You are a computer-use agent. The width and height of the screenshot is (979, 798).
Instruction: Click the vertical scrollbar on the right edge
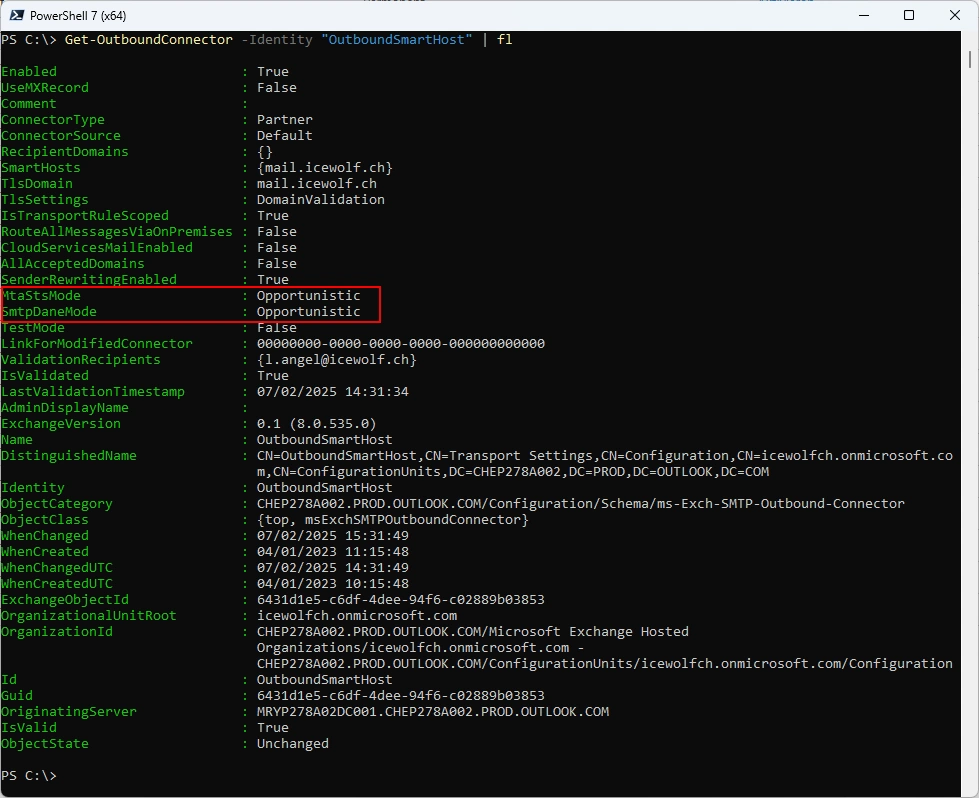point(972,400)
